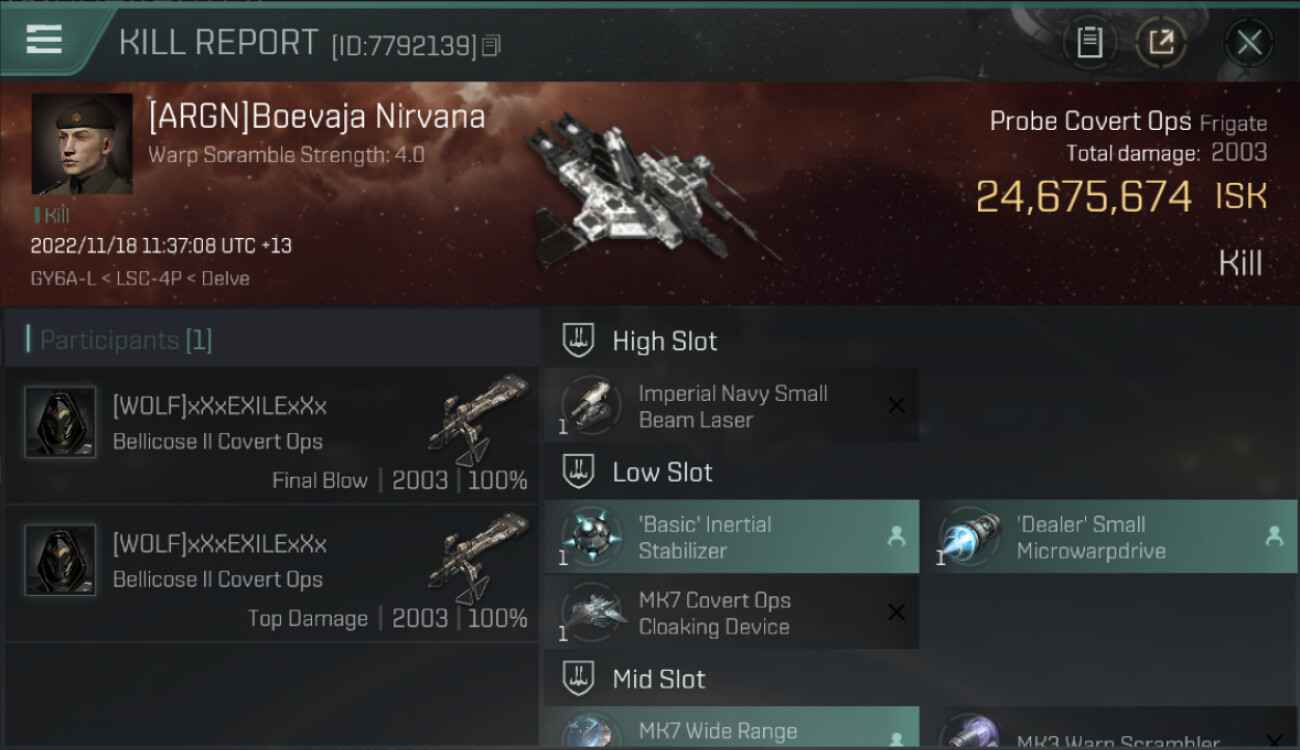Open the GY6A-L system location link
The height and width of the screenshot is (750, 1300).
tap(65, 278)
